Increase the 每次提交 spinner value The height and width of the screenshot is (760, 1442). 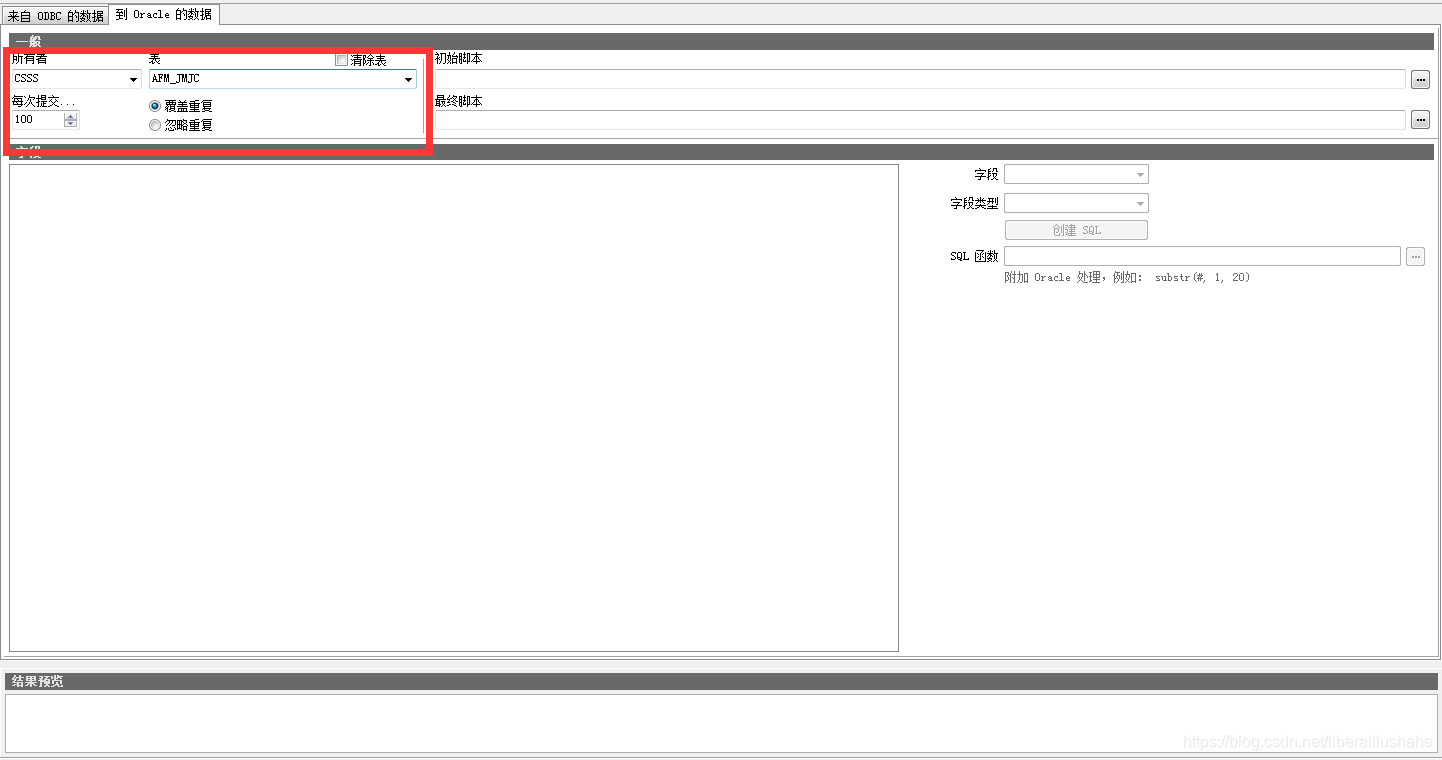coord(70,116)
